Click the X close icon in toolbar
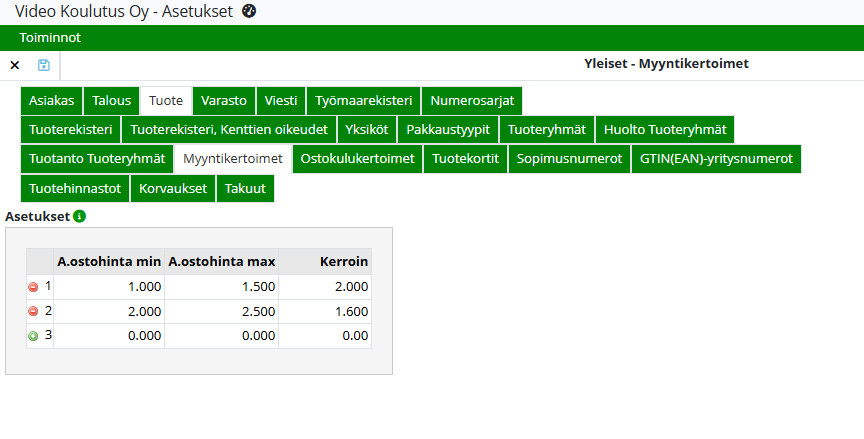This screenshot has height=439, width=864. tap(15, 65)
